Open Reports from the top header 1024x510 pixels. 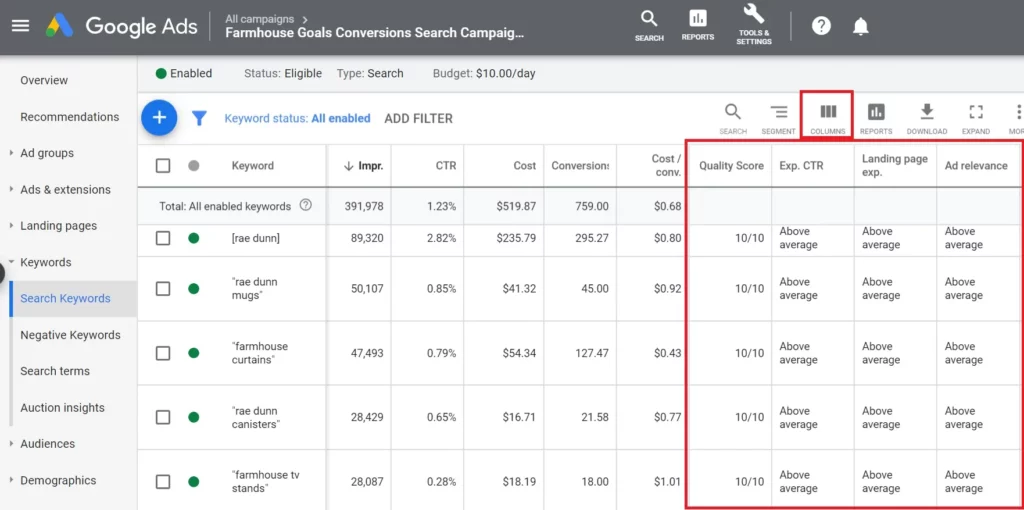698,22
